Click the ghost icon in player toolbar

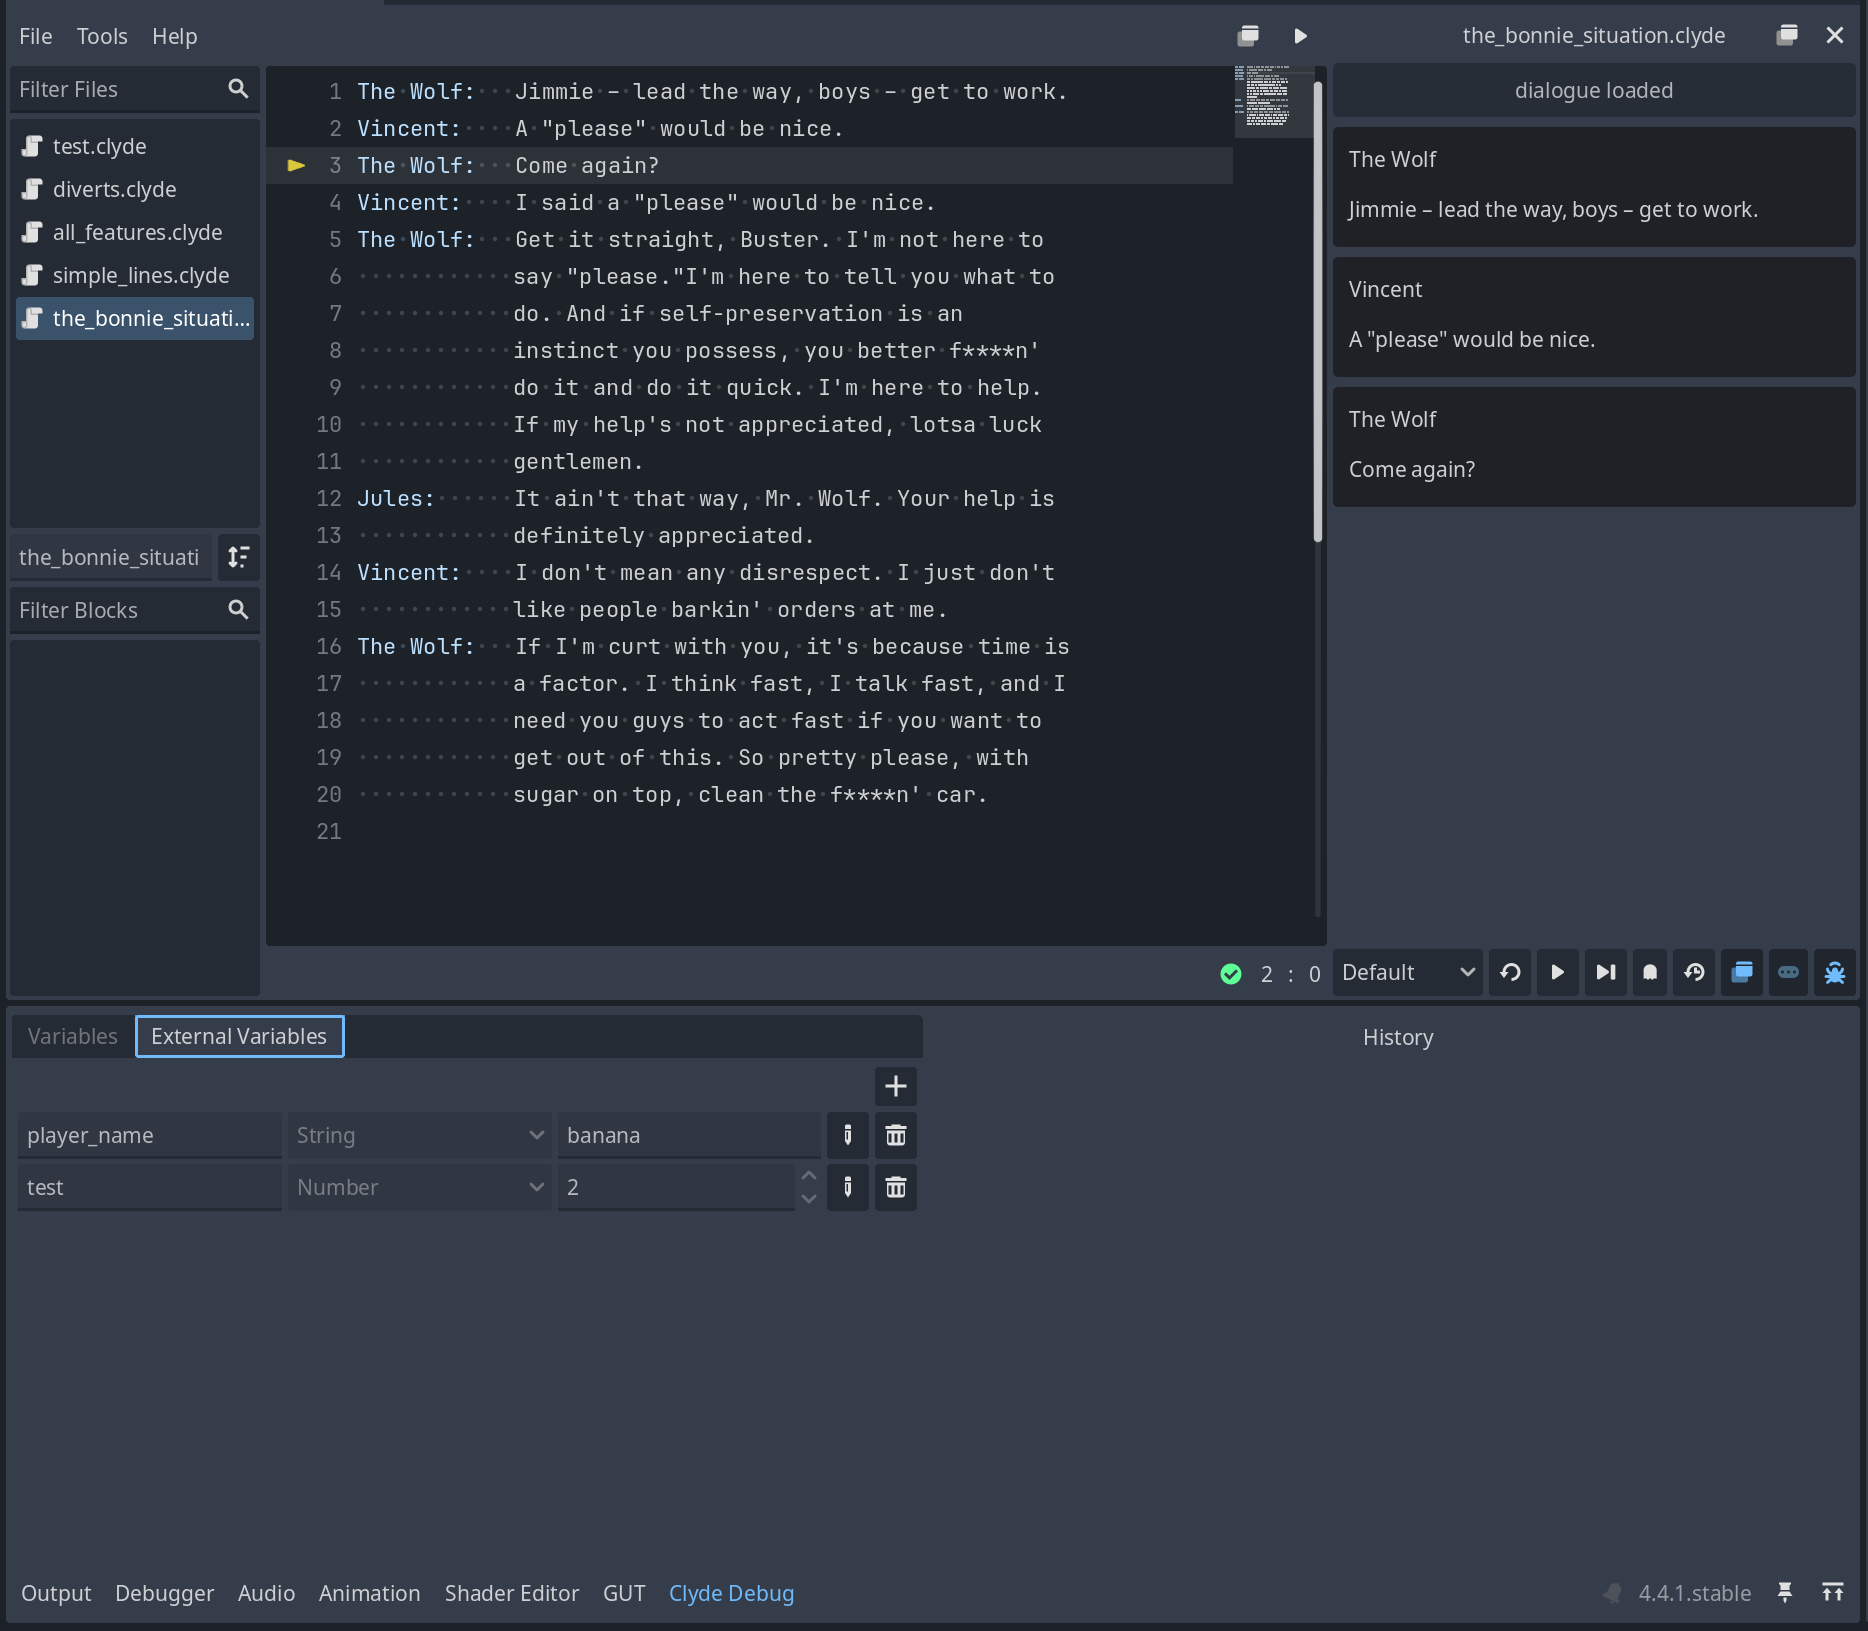pyautogui.click(x=1650, y=972)
